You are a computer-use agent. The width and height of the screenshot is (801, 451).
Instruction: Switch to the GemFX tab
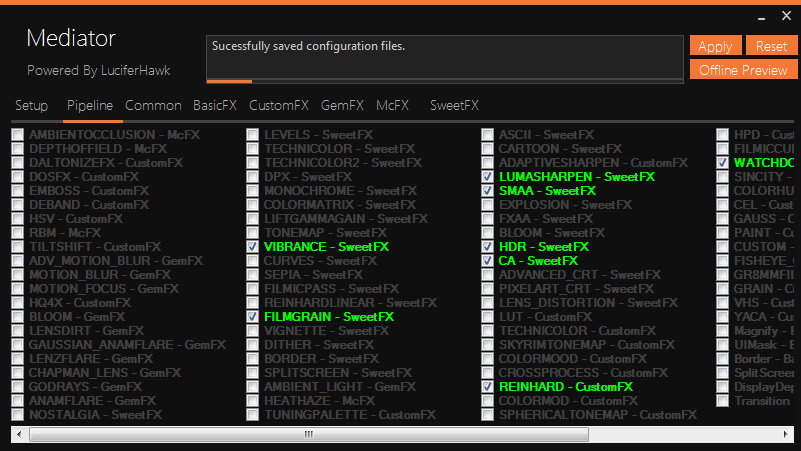342,105
